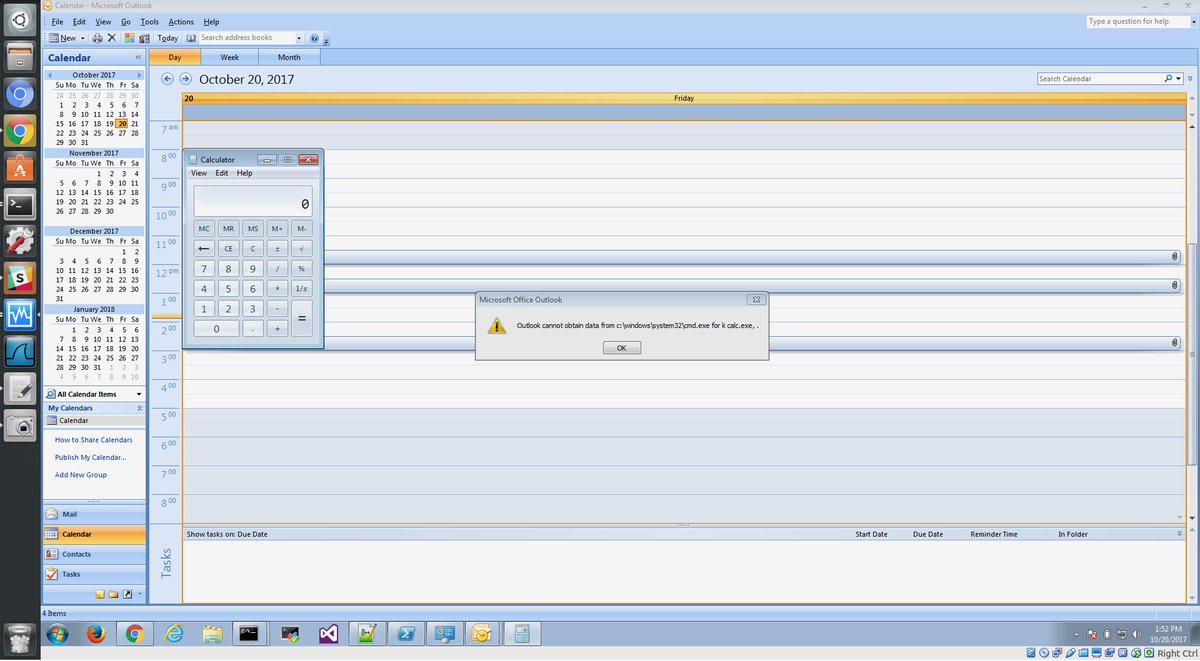This screenshot has height=661, width=1200.
Task: Open the Search Calendar options dropdown arrow
Action: tap(1177, 78)
